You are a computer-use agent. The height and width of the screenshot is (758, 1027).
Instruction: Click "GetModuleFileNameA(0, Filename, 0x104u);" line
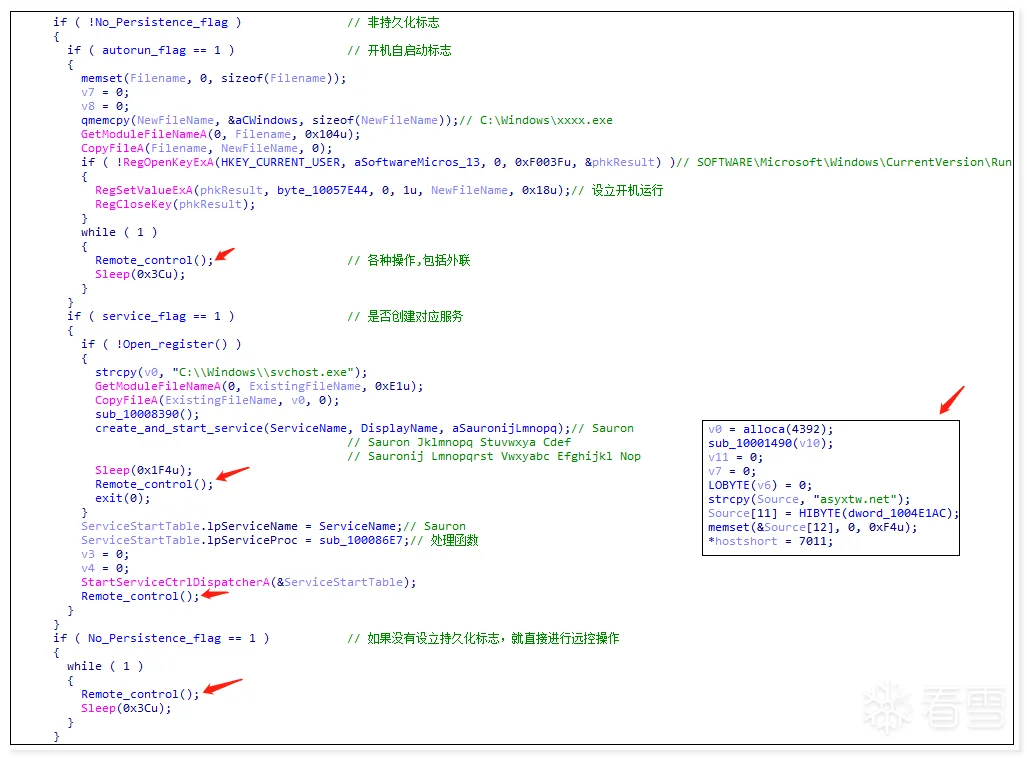point(220,134)
